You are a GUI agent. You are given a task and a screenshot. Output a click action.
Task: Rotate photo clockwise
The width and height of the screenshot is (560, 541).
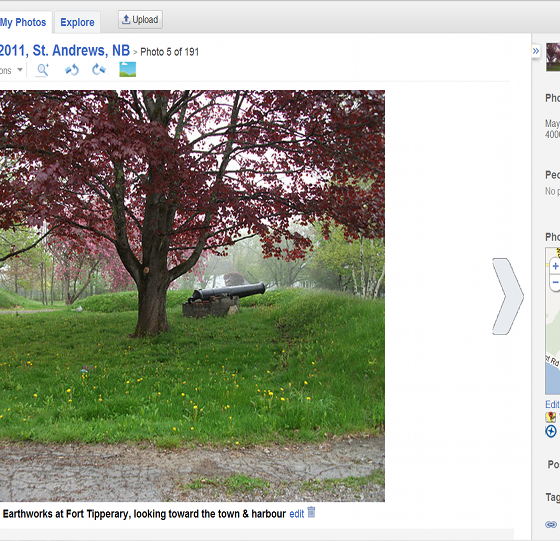click(x=99, y=70)
